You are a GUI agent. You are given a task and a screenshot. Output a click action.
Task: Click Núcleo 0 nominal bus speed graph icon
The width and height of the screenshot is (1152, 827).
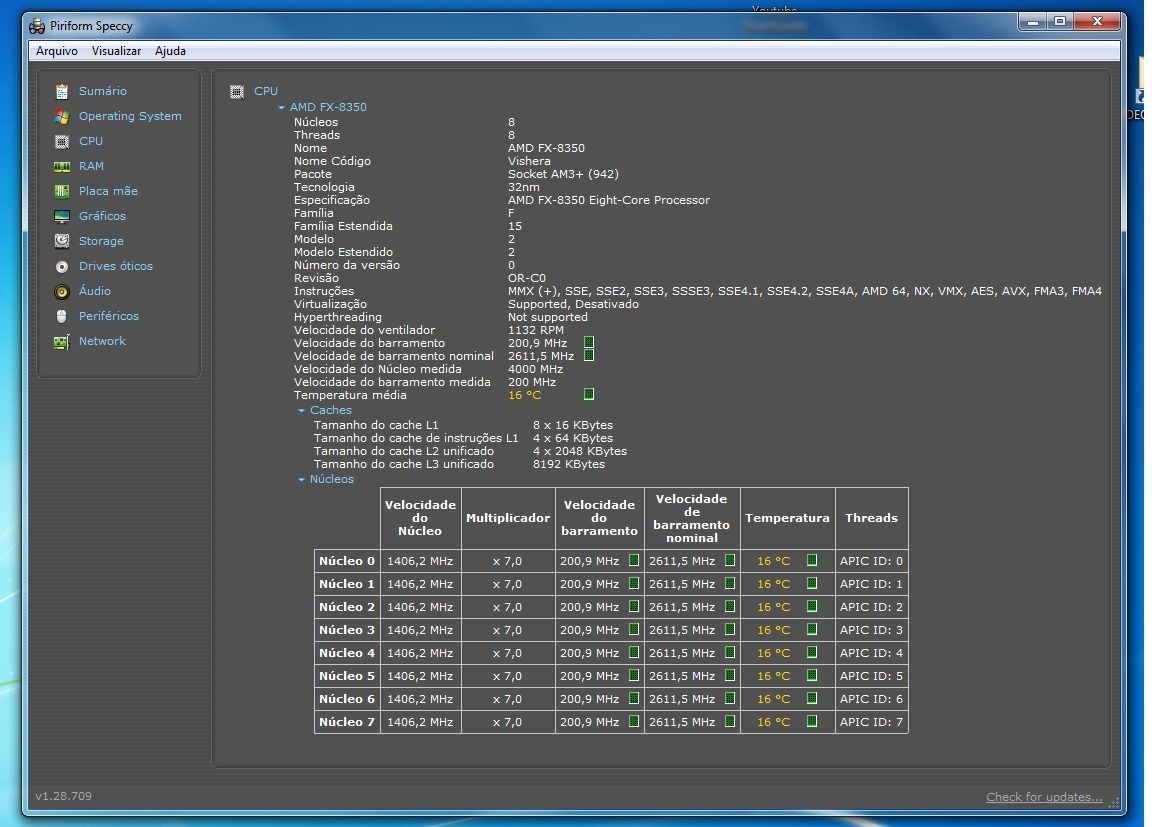pyautogui.click(x=730, y=560)
